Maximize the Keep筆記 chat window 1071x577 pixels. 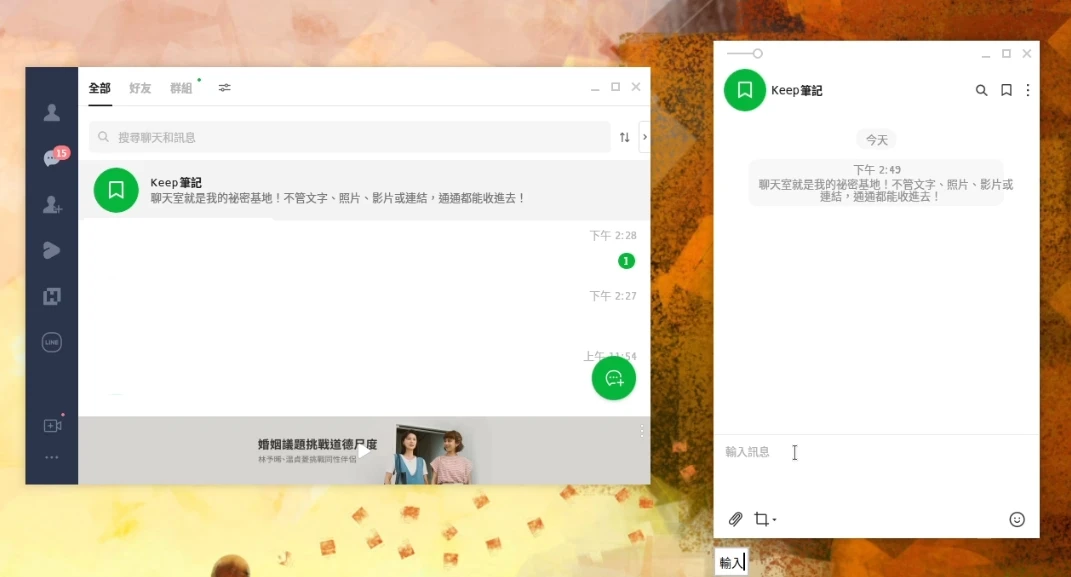1006,53
